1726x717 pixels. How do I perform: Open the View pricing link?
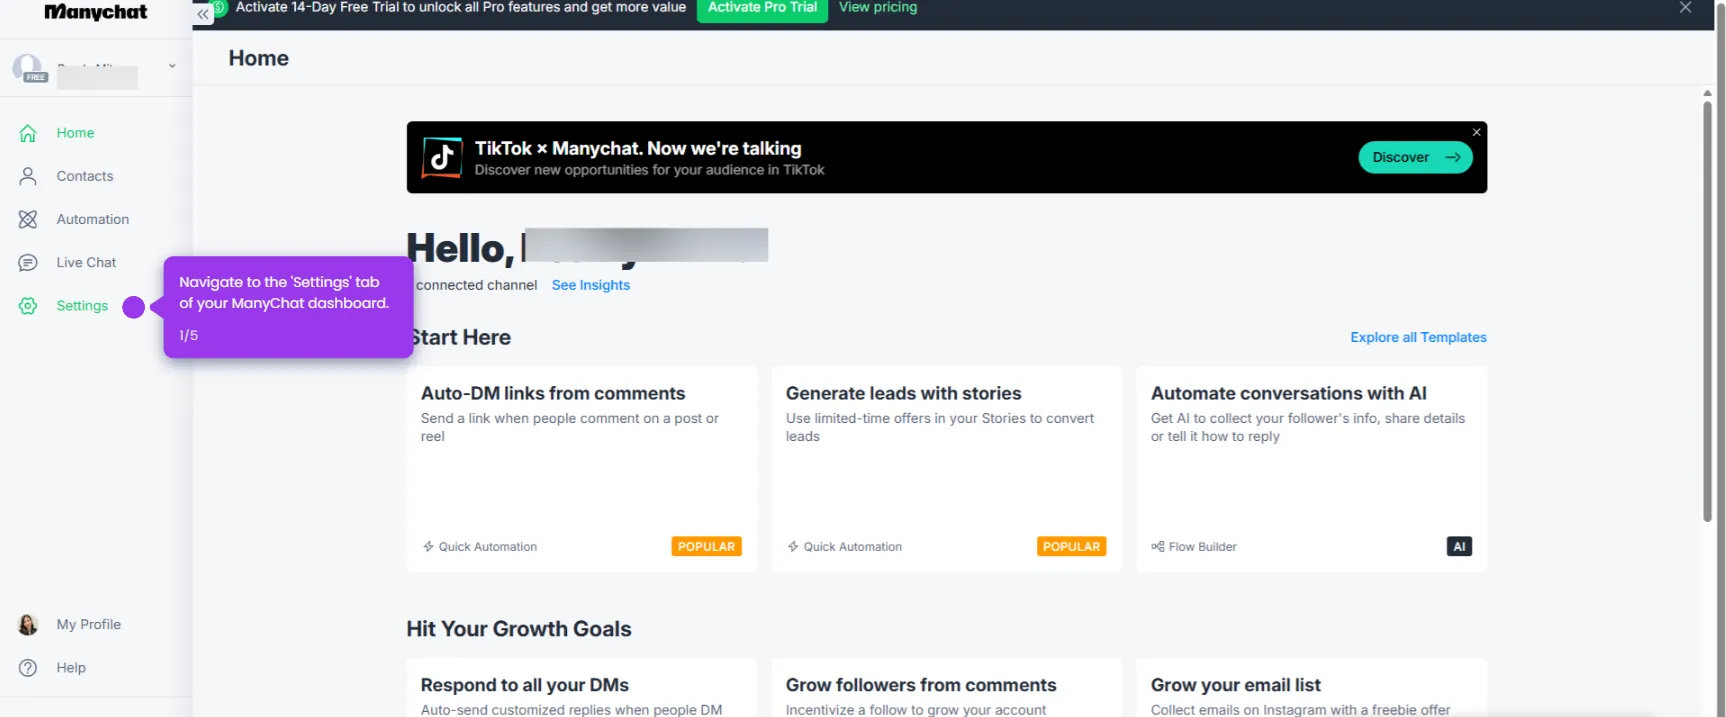coord(878,7)
